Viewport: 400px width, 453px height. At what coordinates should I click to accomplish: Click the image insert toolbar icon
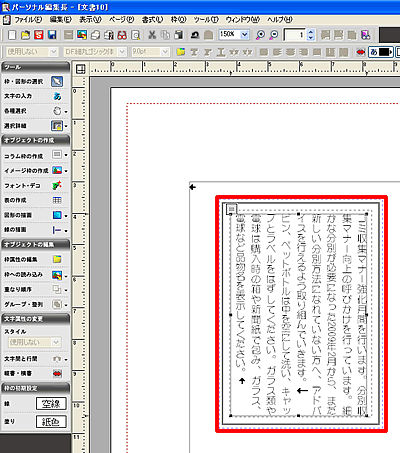click(x=82, y=35)
